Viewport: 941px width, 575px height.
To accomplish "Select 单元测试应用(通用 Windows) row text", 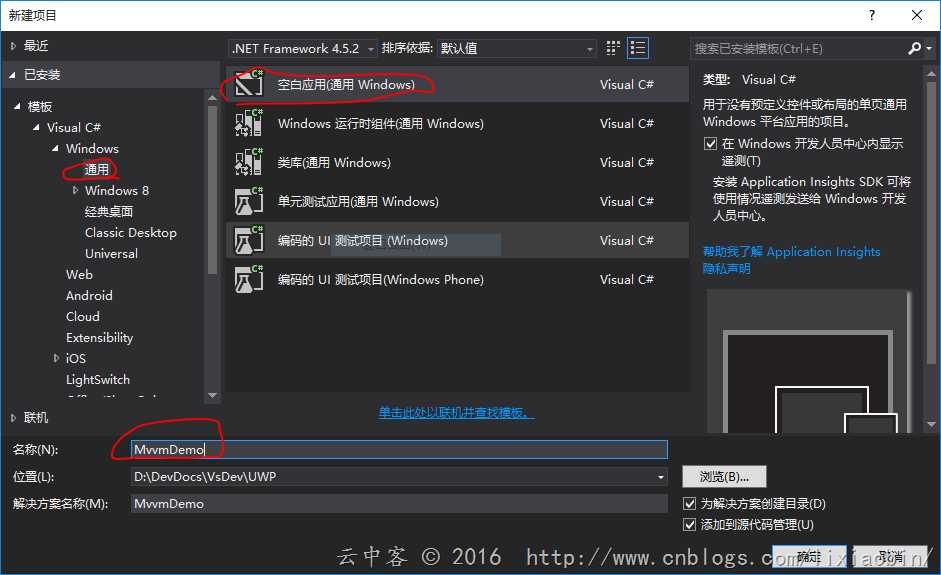I will pos(358,201).
